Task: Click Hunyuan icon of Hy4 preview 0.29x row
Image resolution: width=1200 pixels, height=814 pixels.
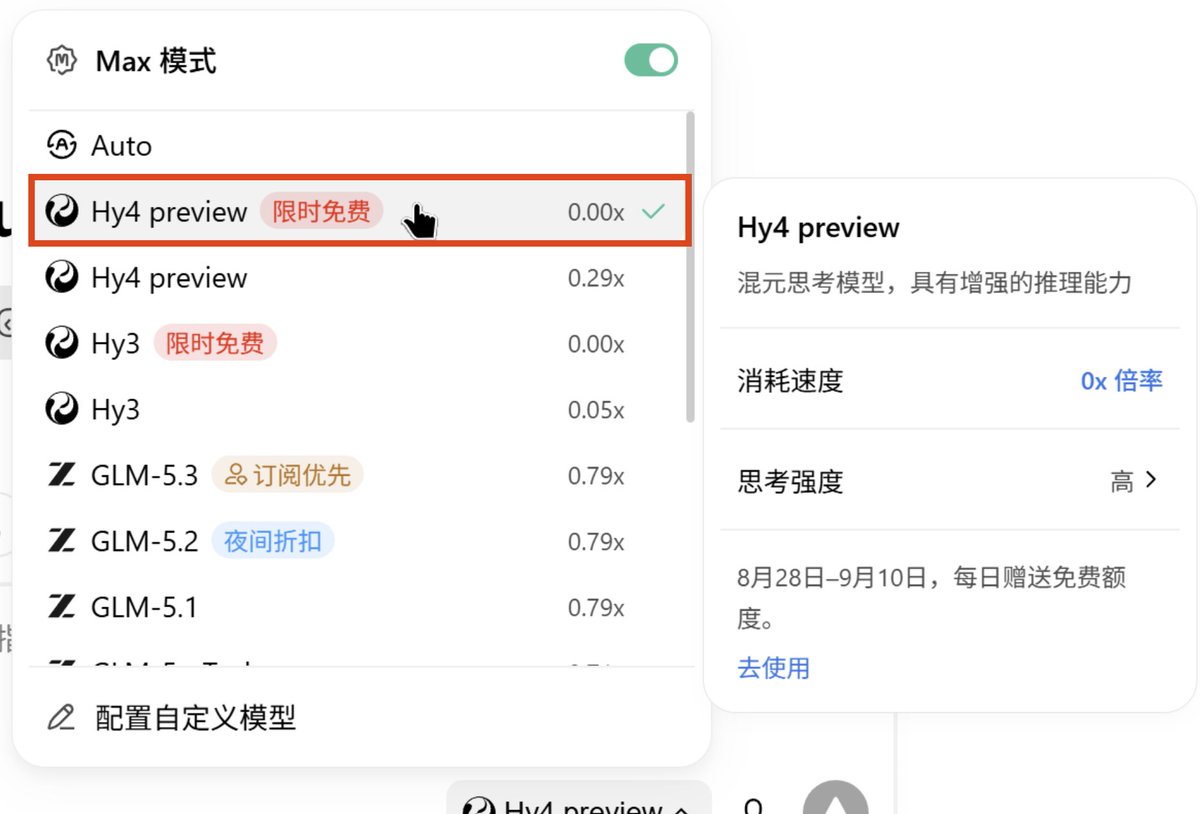Action: [62, 278]
